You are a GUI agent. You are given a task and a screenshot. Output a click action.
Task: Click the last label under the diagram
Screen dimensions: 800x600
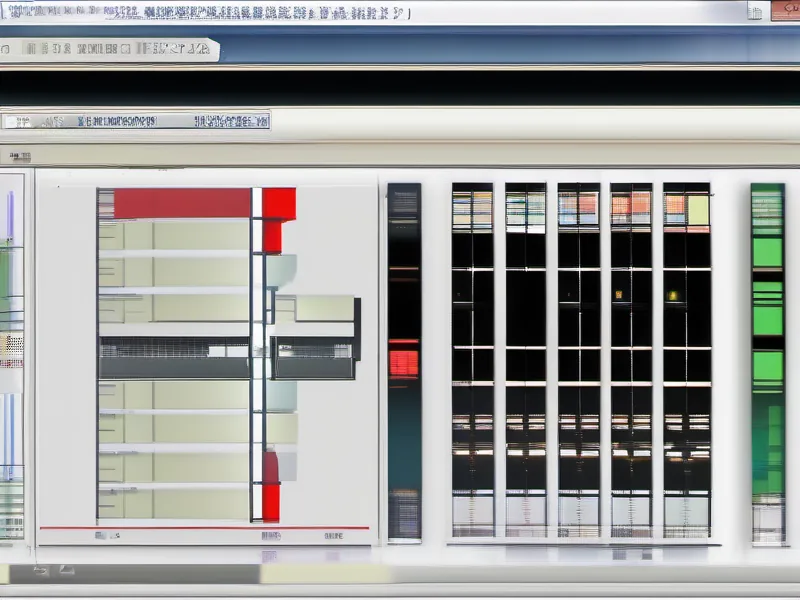[333, 536]
